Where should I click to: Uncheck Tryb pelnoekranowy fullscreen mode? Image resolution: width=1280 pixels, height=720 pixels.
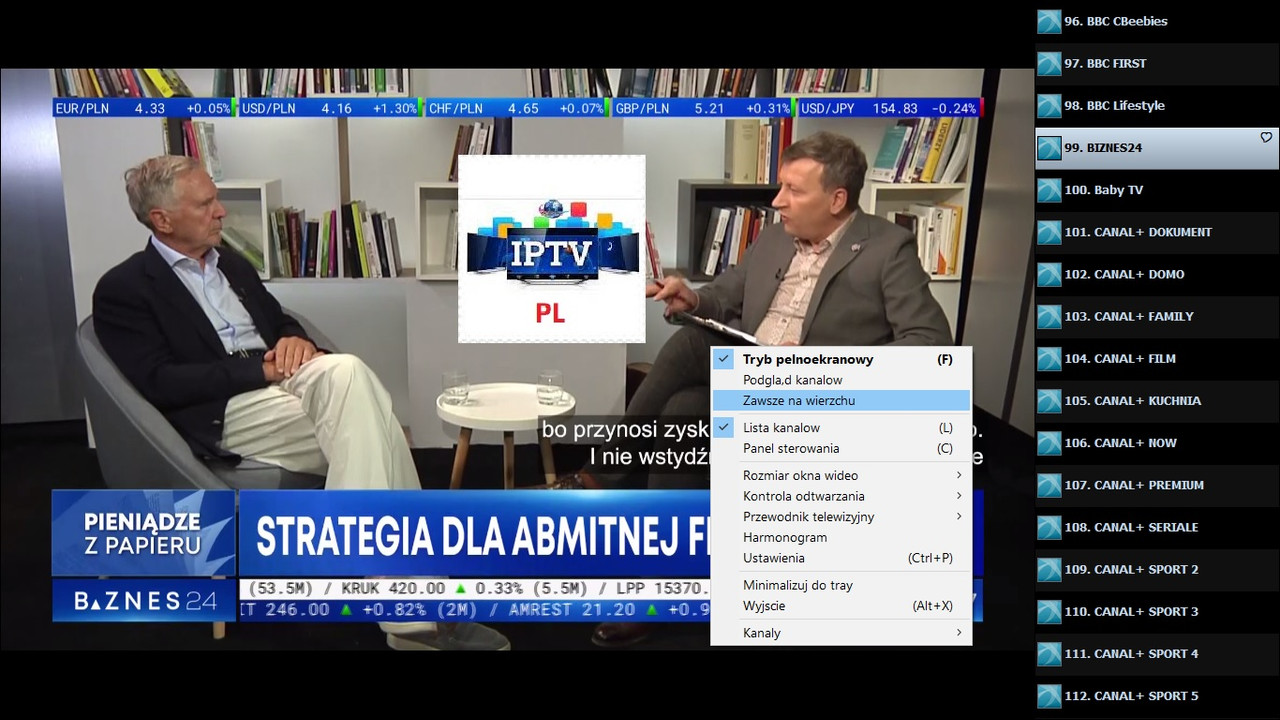841,359
